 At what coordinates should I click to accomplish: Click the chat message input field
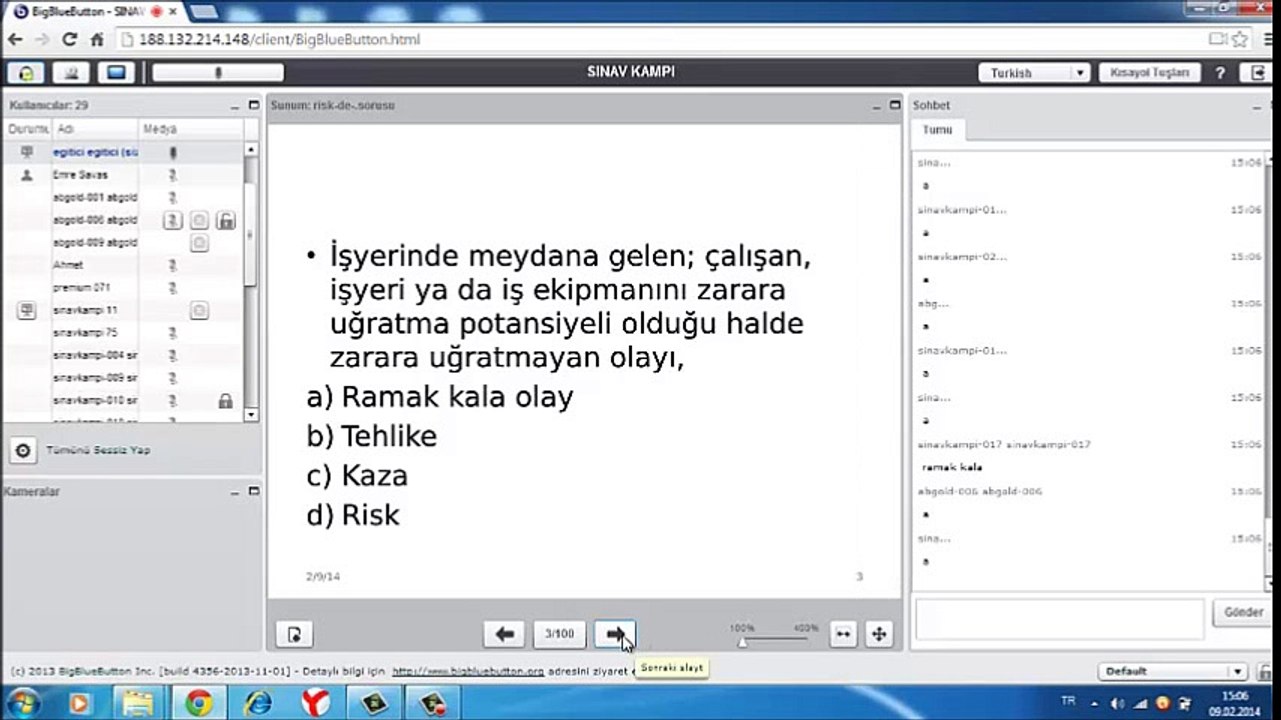pos(1059,619)
